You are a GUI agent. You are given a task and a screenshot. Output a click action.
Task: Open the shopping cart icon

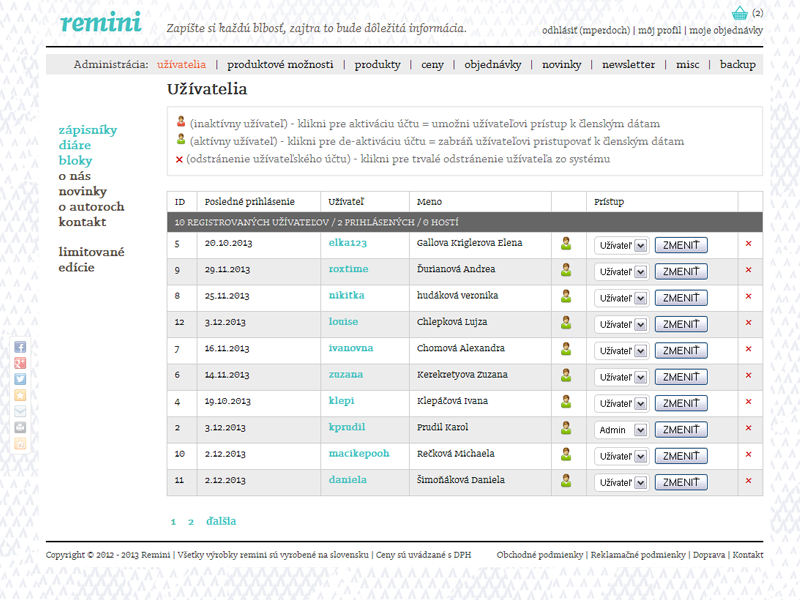coord(740,13)
